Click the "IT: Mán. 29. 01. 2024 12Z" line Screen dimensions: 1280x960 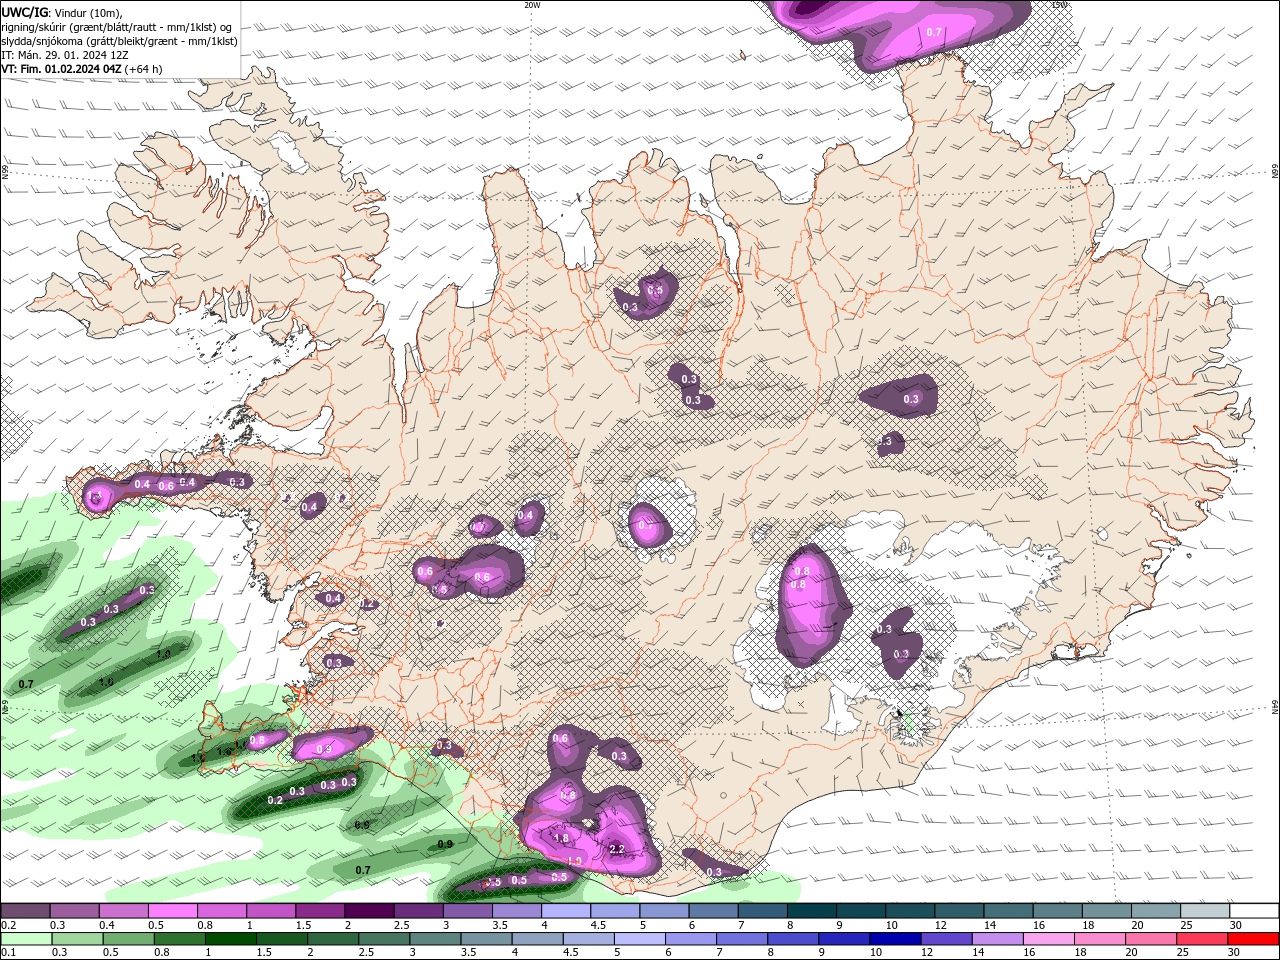[65, 55]
